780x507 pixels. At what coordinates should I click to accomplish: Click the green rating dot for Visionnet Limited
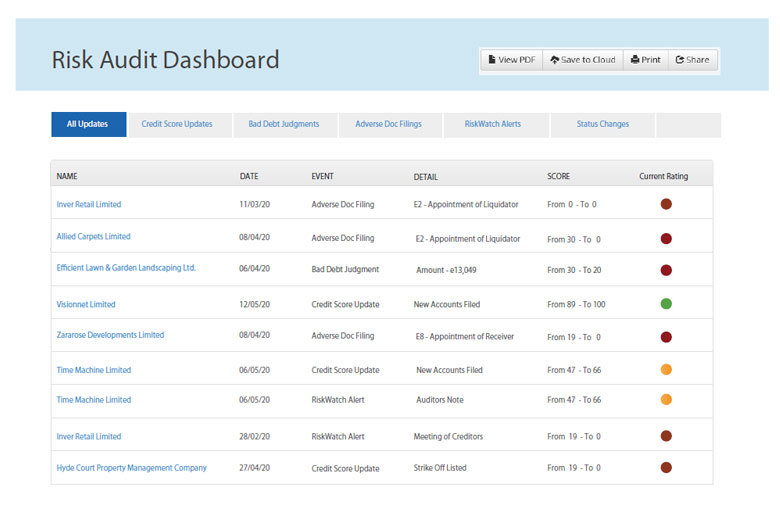pyautogui.click(x=666, y=304)
